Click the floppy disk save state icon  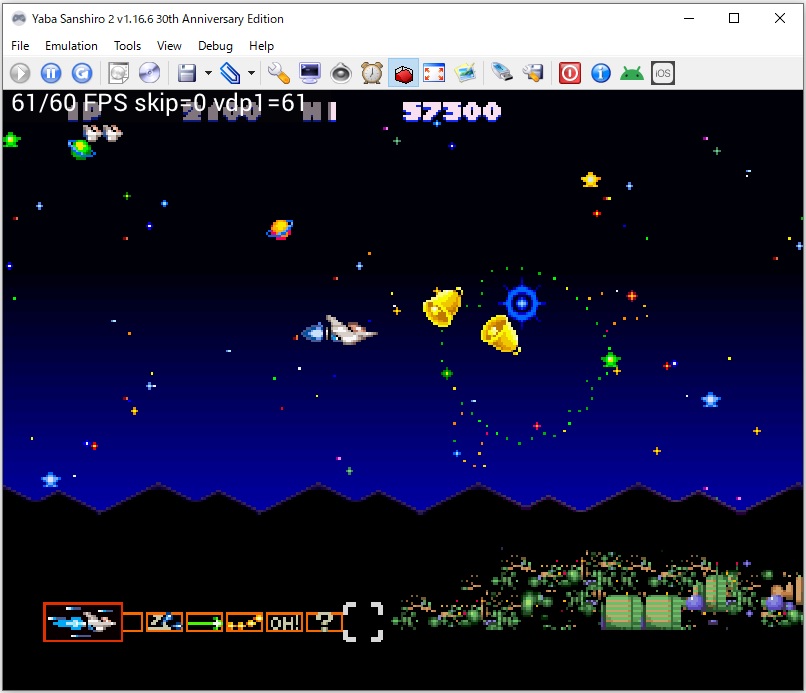click(x=187, y=73)
